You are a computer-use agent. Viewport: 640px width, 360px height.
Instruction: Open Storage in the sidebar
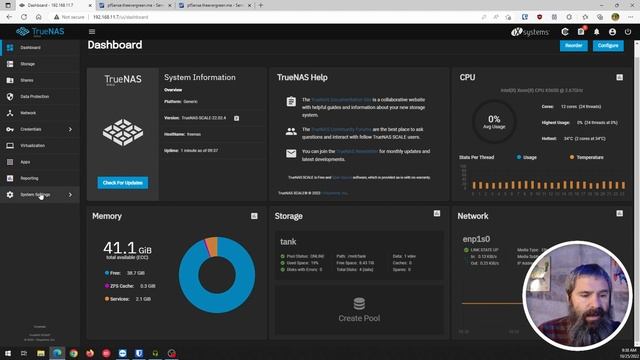tap(40, 64)
